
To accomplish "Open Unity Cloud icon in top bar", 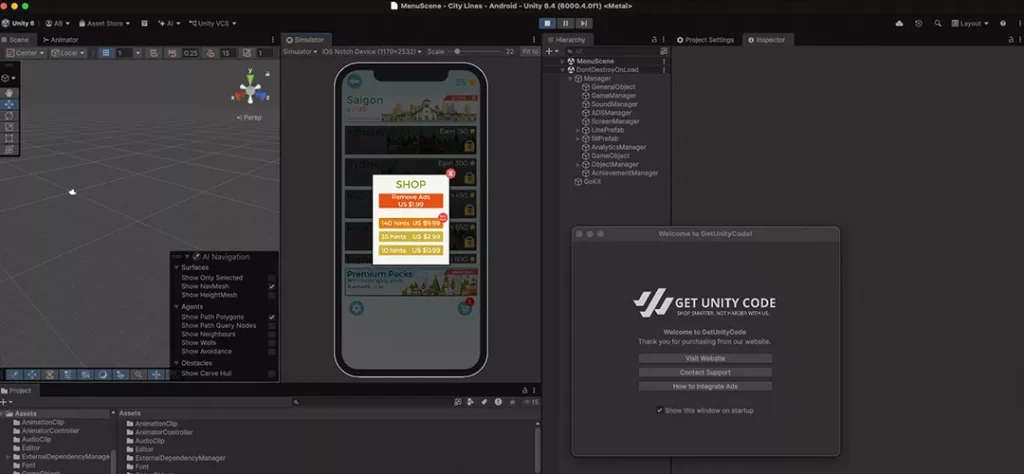I will pyautogui.click(x=899, y=24).
